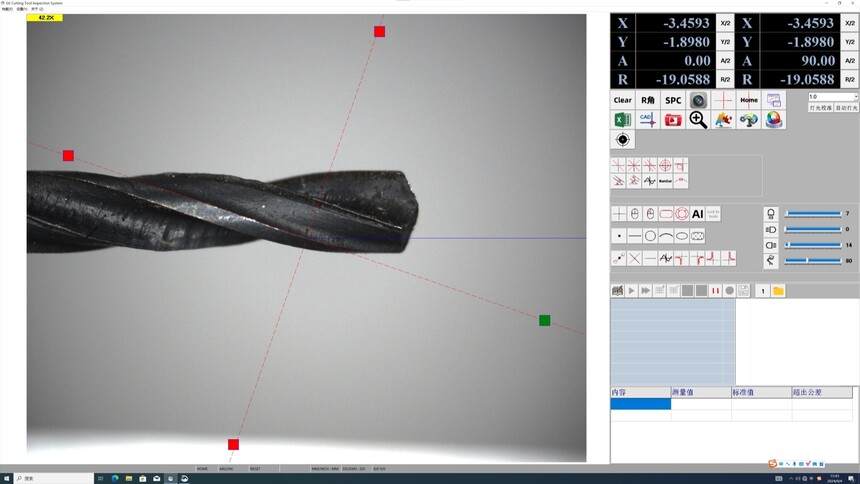Screen dimensions: 860x484
Task: Select the double-circle ring capture tool
Action: tap(682, 213)
